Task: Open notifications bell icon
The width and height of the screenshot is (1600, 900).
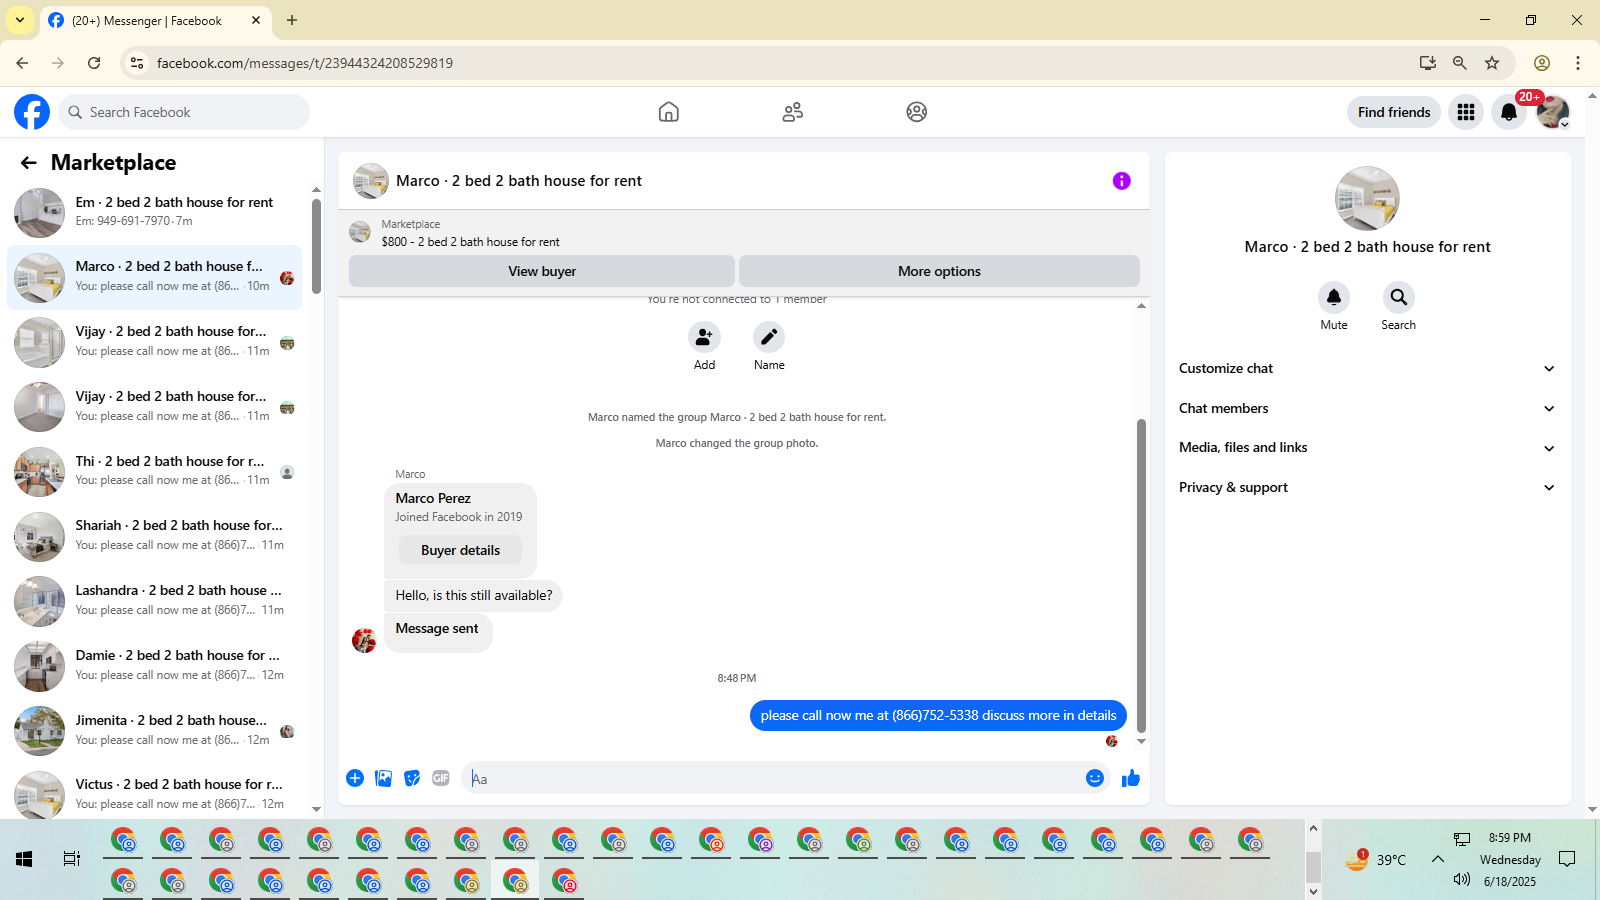Action: 1509,112
